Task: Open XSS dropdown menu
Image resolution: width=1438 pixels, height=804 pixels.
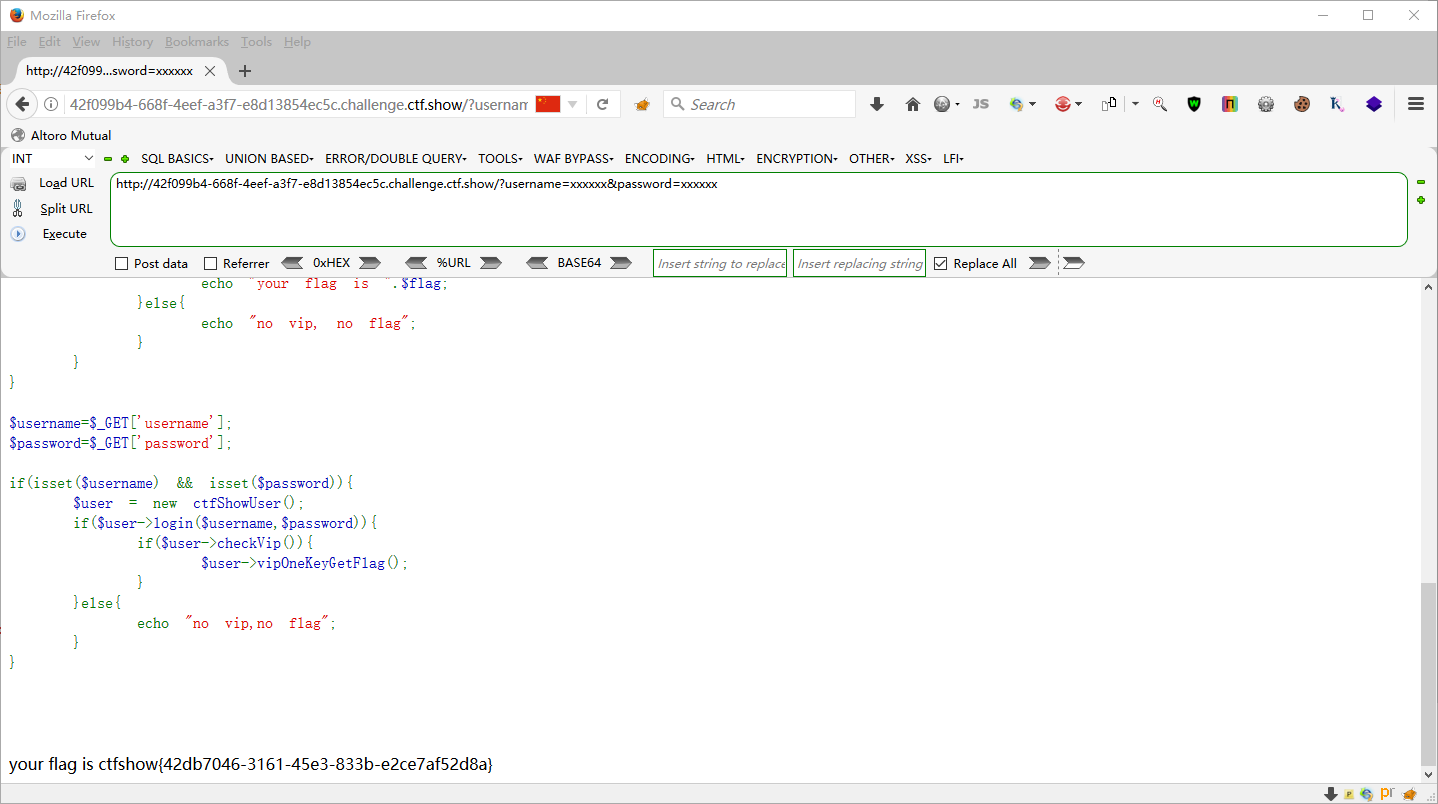Action: pos(919,159)
